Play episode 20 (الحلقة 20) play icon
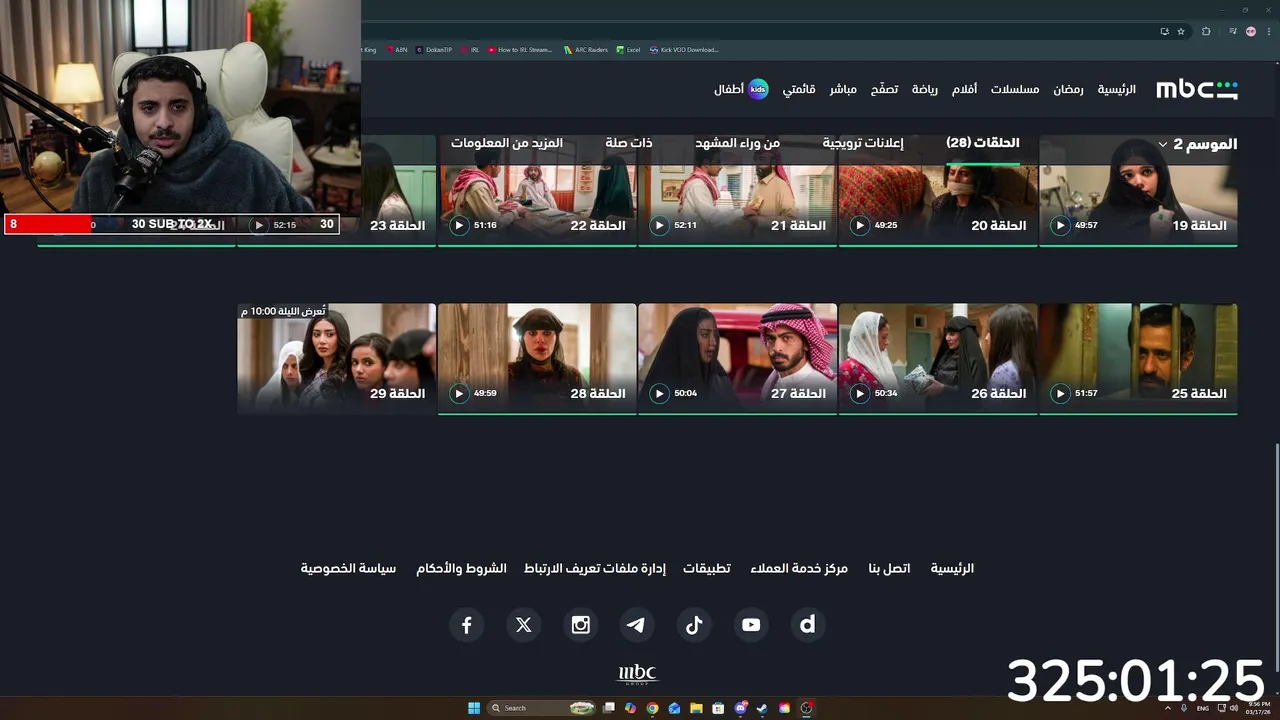The width and height of the screenshot is (1280, 720). point(860,226)
